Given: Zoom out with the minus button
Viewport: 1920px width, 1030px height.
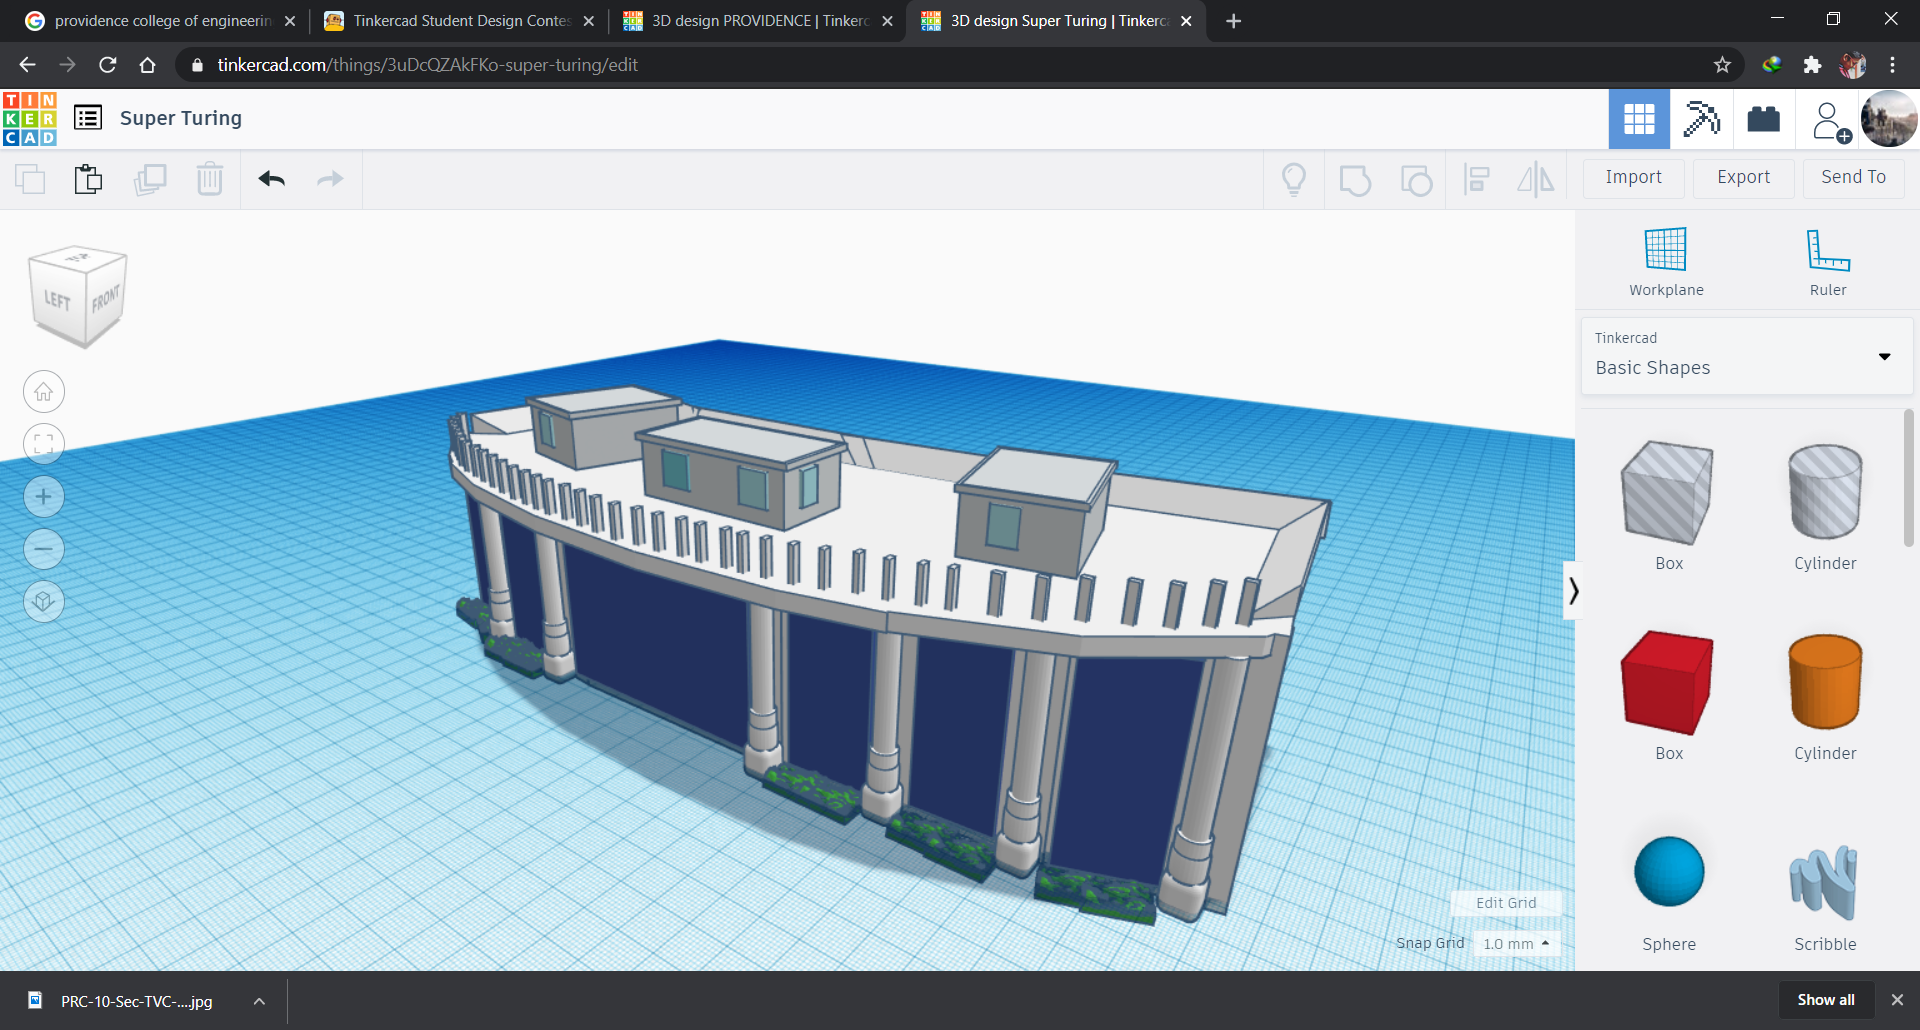Looking at the screenshot, I should click(44, 549).
